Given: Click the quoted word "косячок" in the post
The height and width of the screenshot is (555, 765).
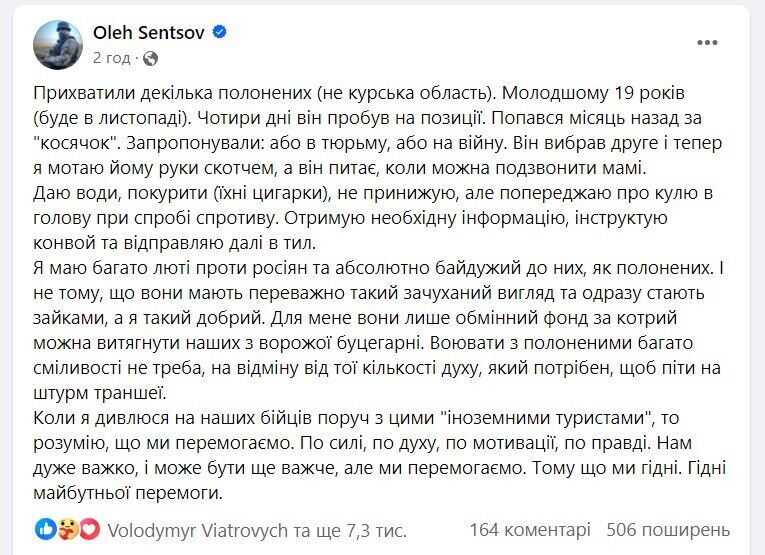Looking at the screenshot, I should tap(76, 144).
